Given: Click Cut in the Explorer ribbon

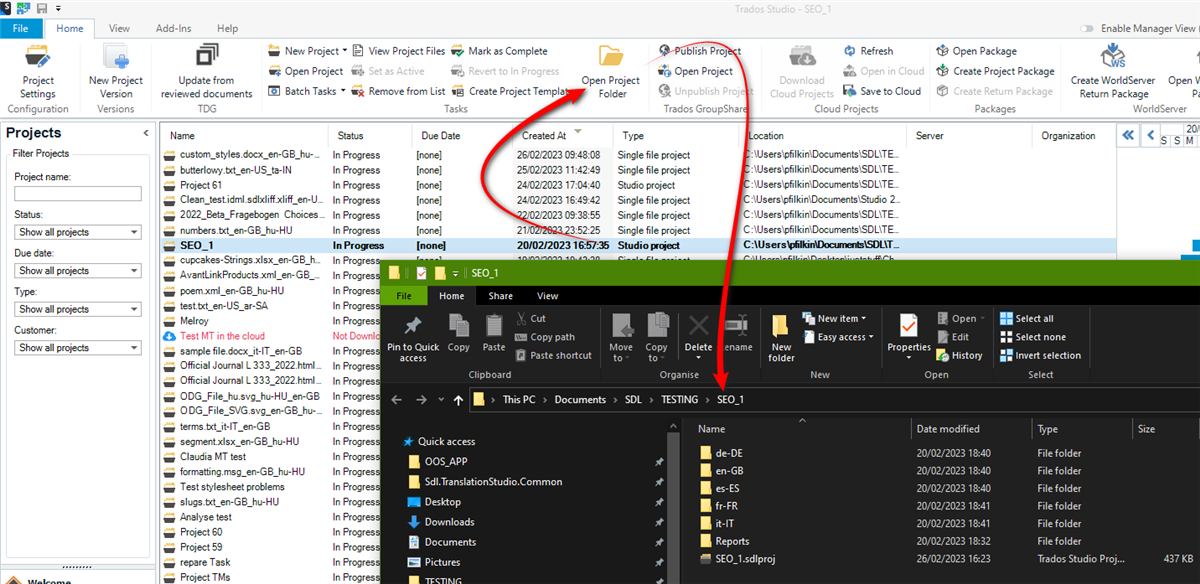Looking at the screenshot, I should tap(530, 319).
